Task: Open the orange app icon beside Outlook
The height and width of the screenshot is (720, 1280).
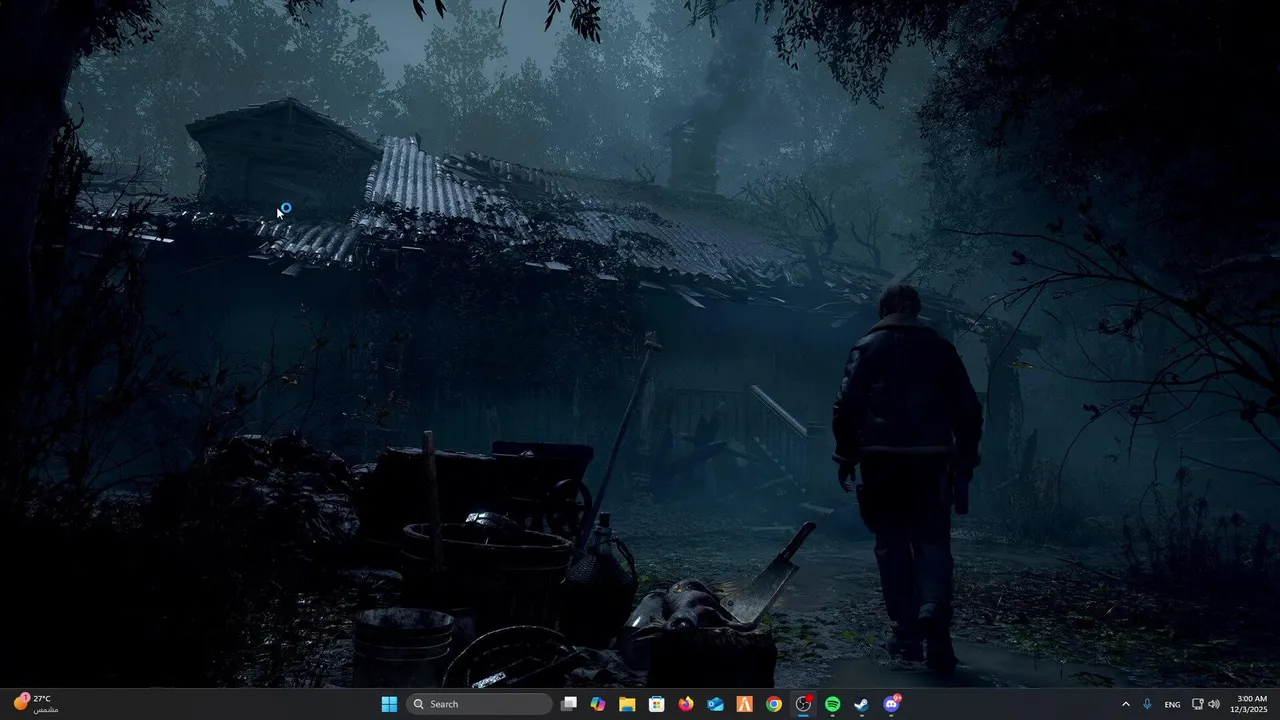Action: point(744,704)
